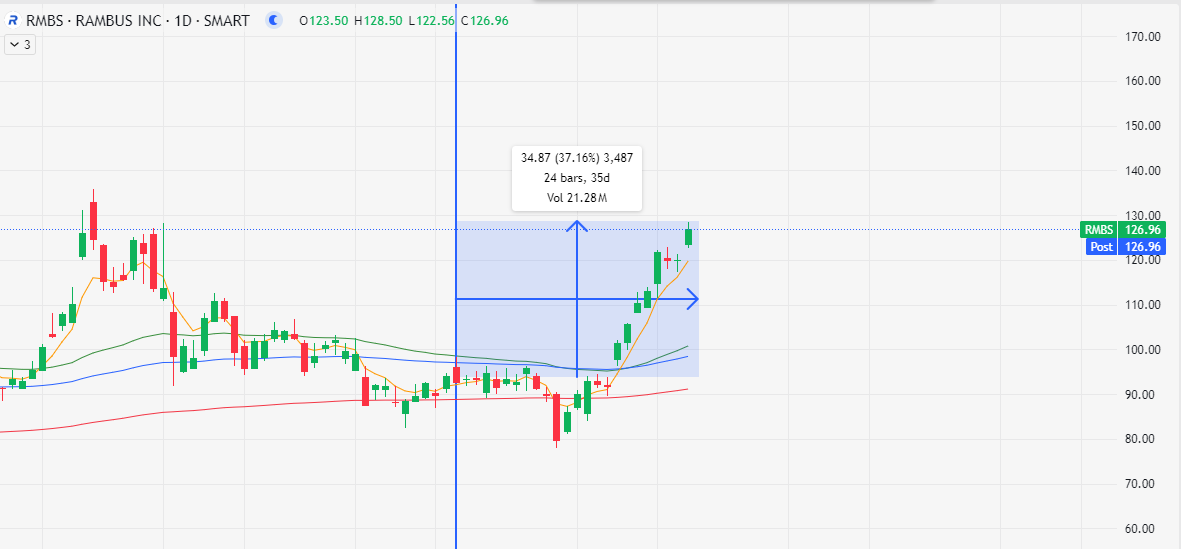Click the blue Post 126.96 price label
Image resolution: width=1181 pixels, height=549 pixels.
[1125, 246]
